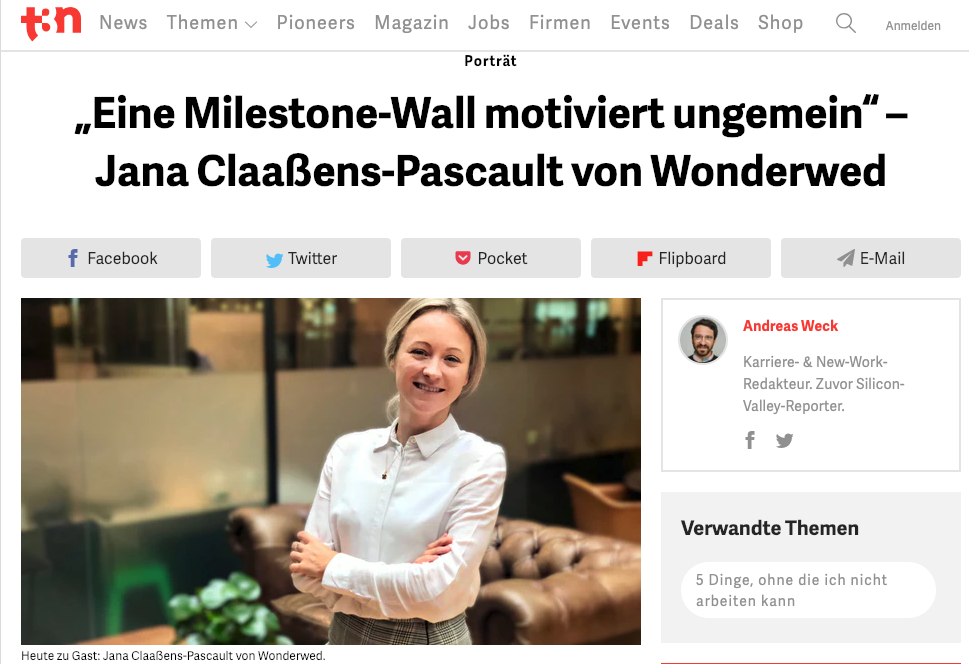
Task: Save article to Pocket
Action: pyautogui.click(x=491, y=258)
